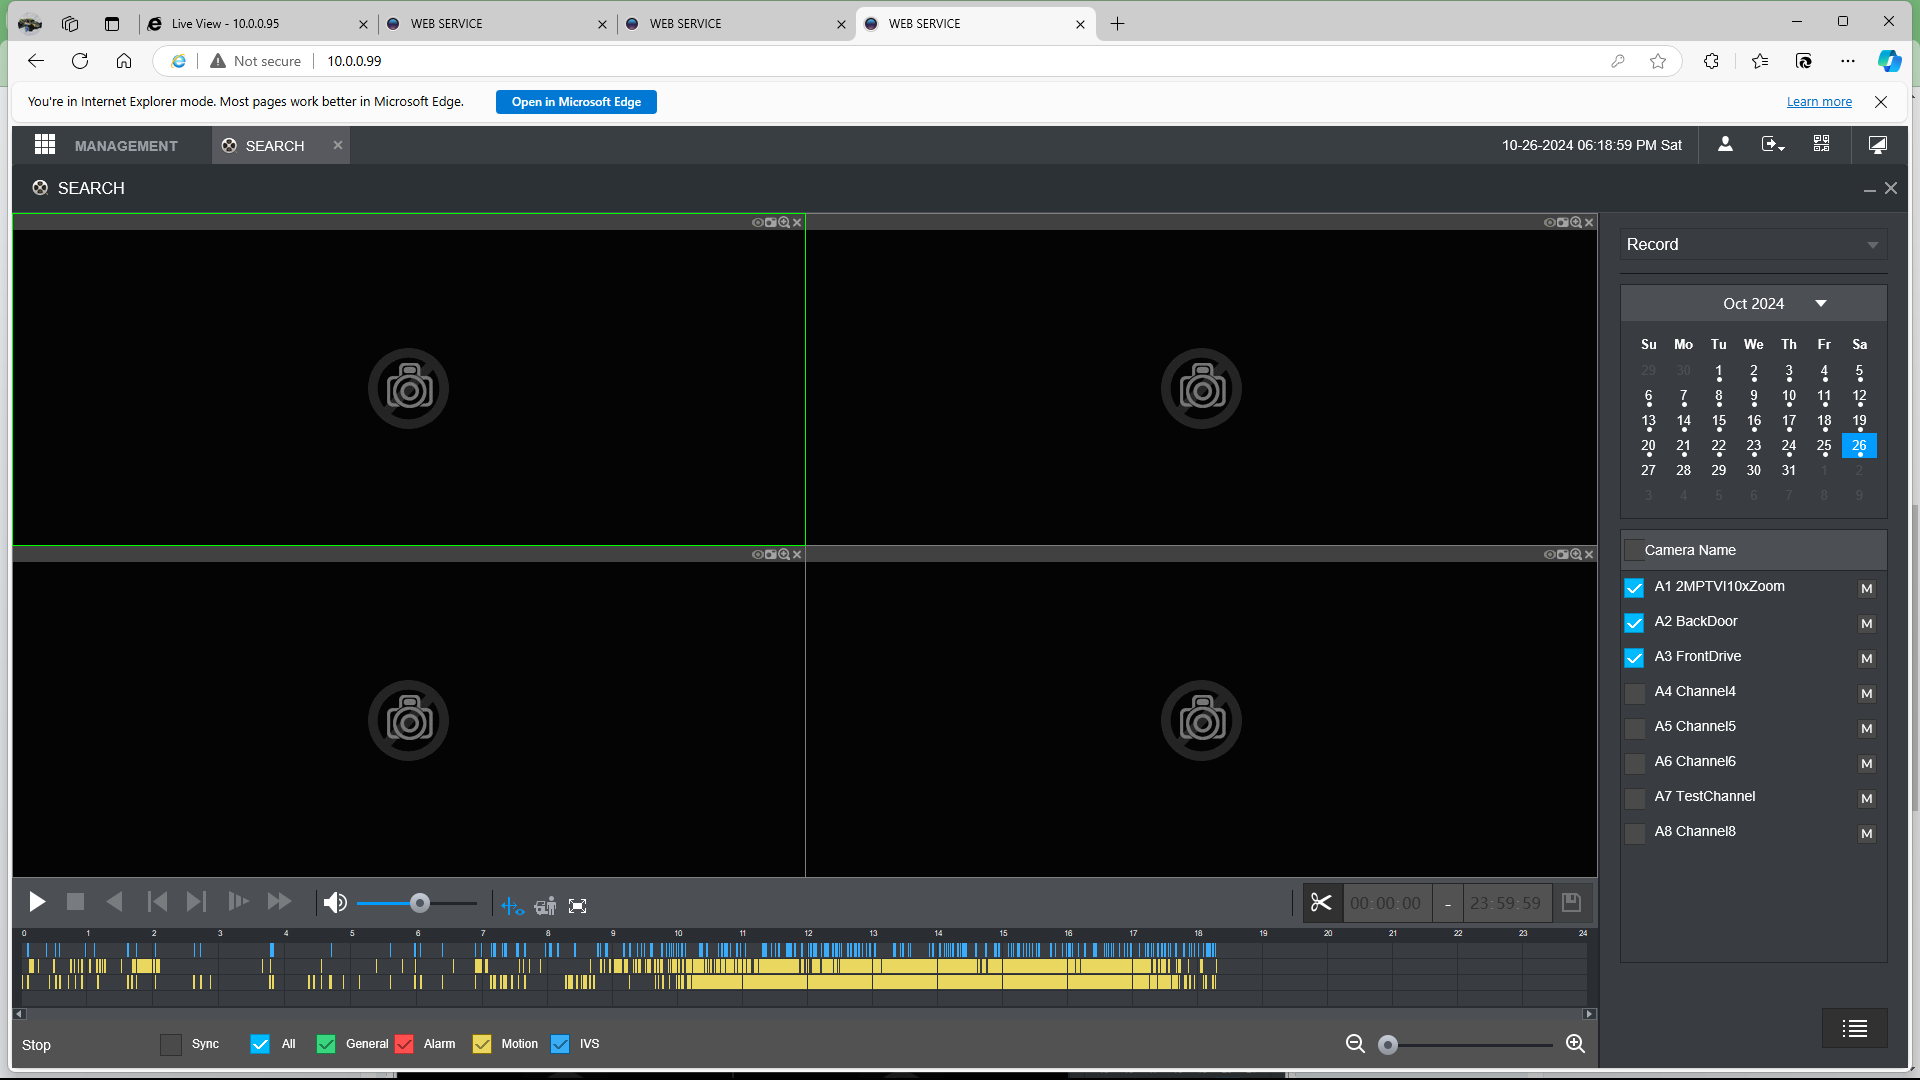The width and height of the screenshot is (1920, 1080).
Task: Toggle the Motion record type filter
Action: pos(481,1044)
